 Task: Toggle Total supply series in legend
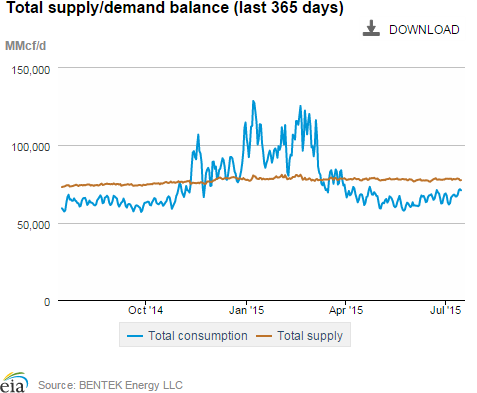[299, 336]
